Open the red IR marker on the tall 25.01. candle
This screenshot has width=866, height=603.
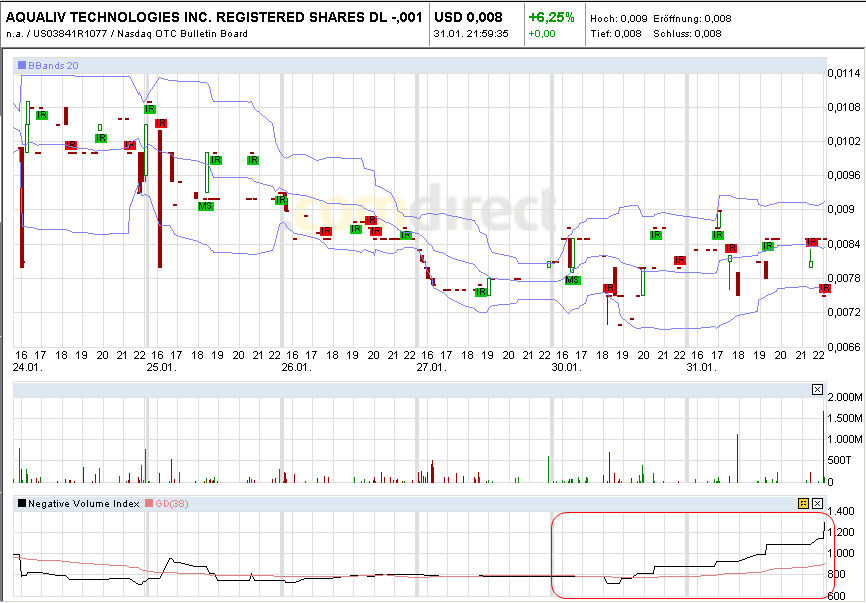[x=161, y=123]
